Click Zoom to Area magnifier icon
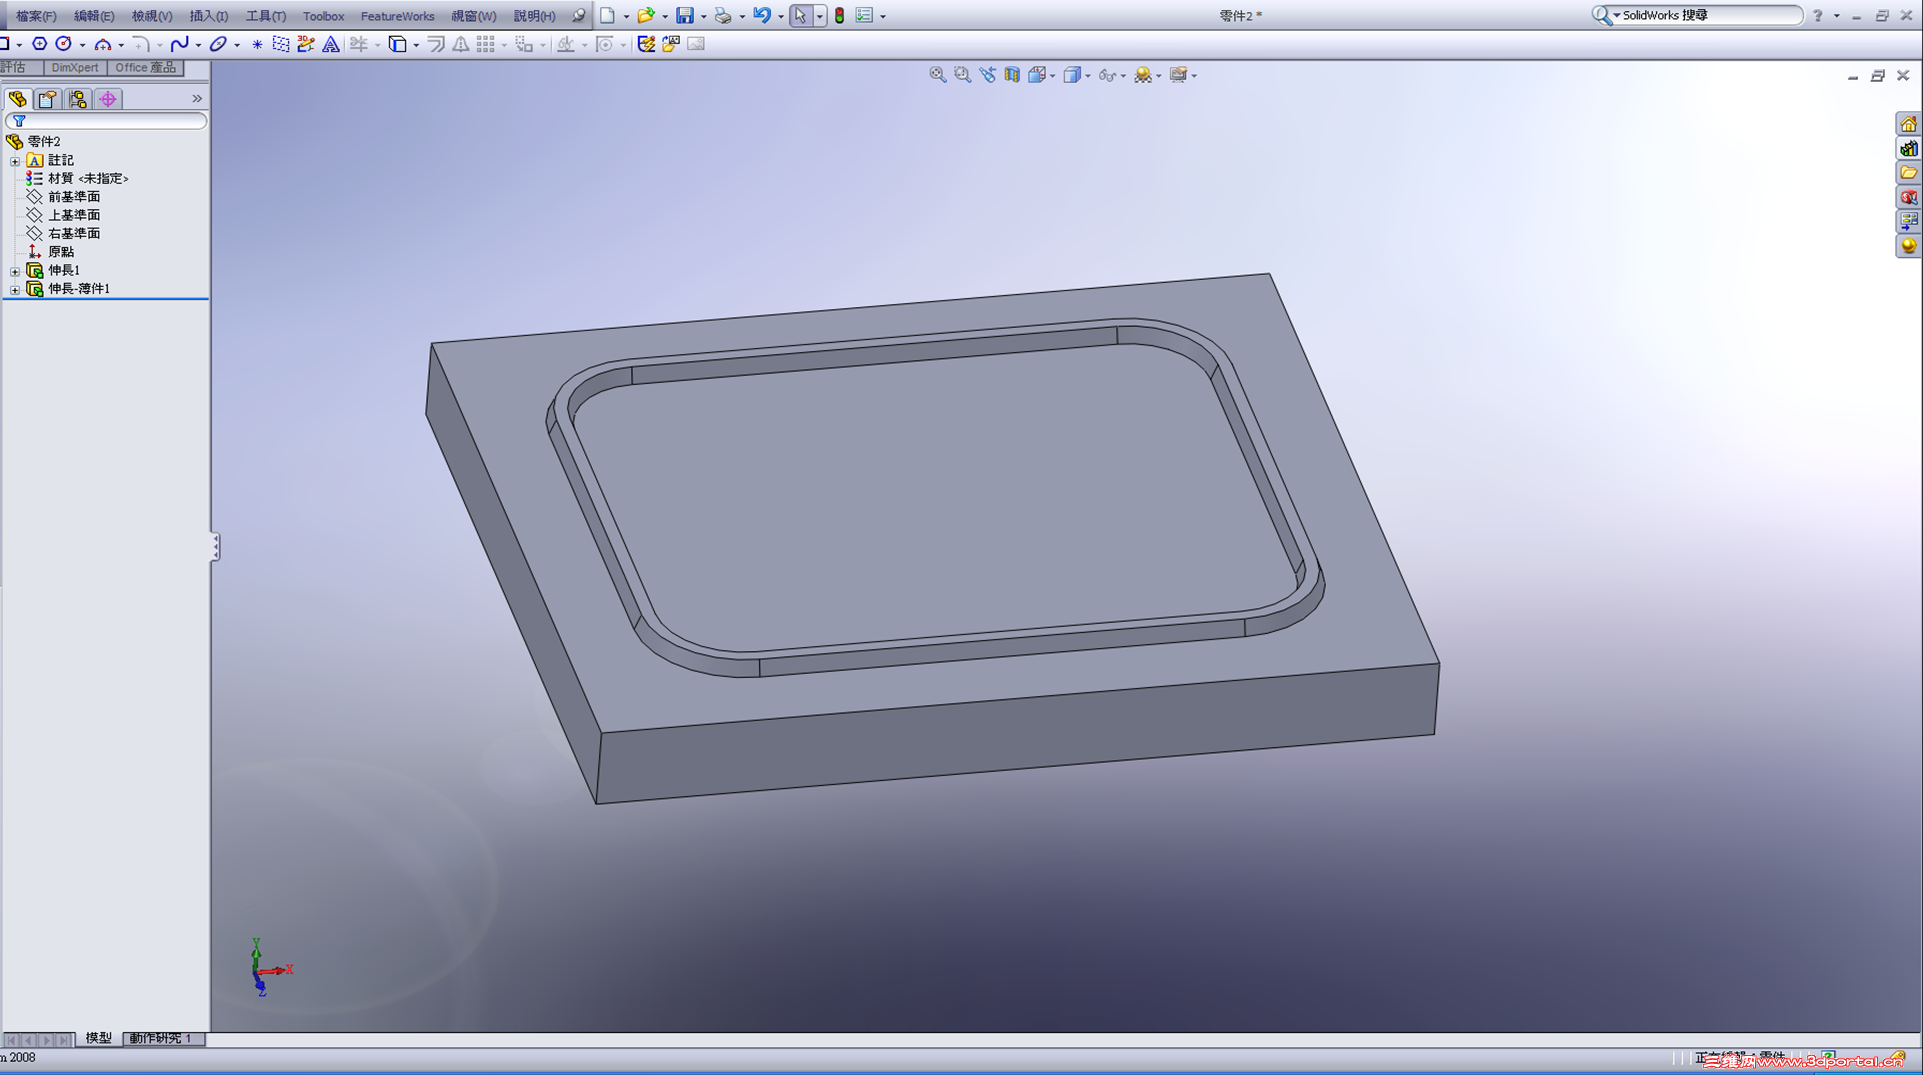1923x1075 pixels. 963,75
